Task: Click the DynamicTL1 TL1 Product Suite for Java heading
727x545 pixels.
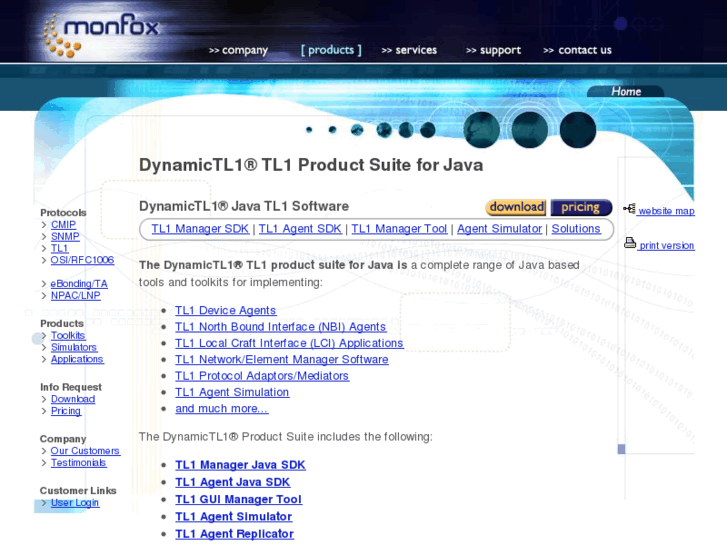Action: [311, 165]
